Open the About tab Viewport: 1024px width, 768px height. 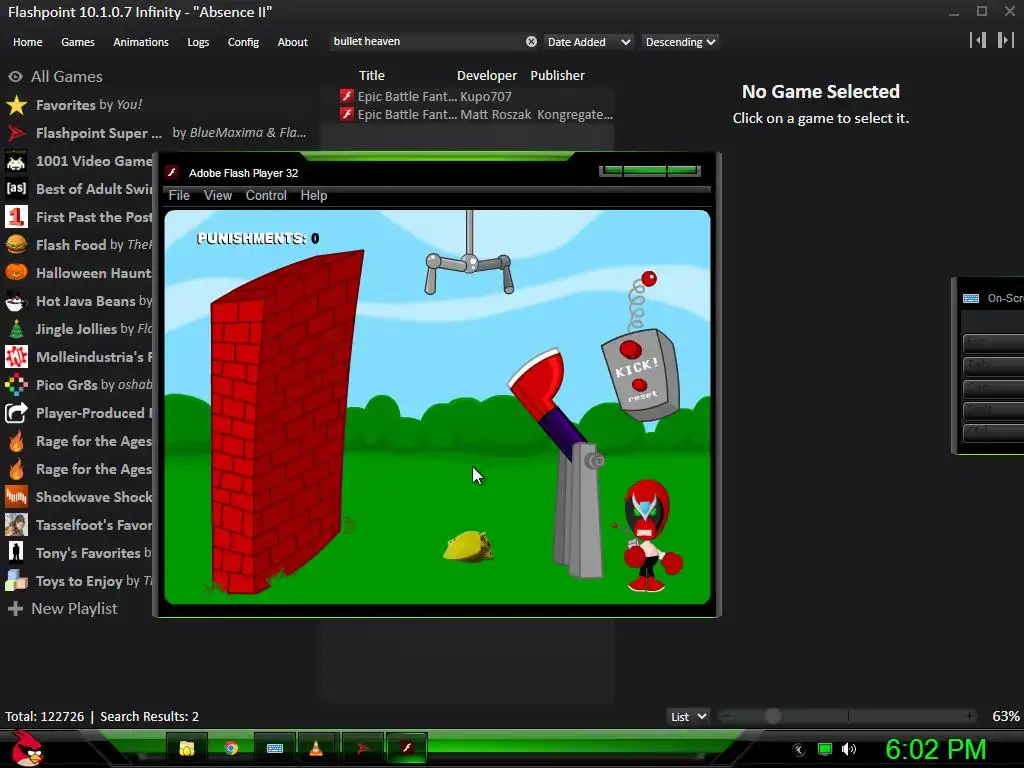point(293,42)
